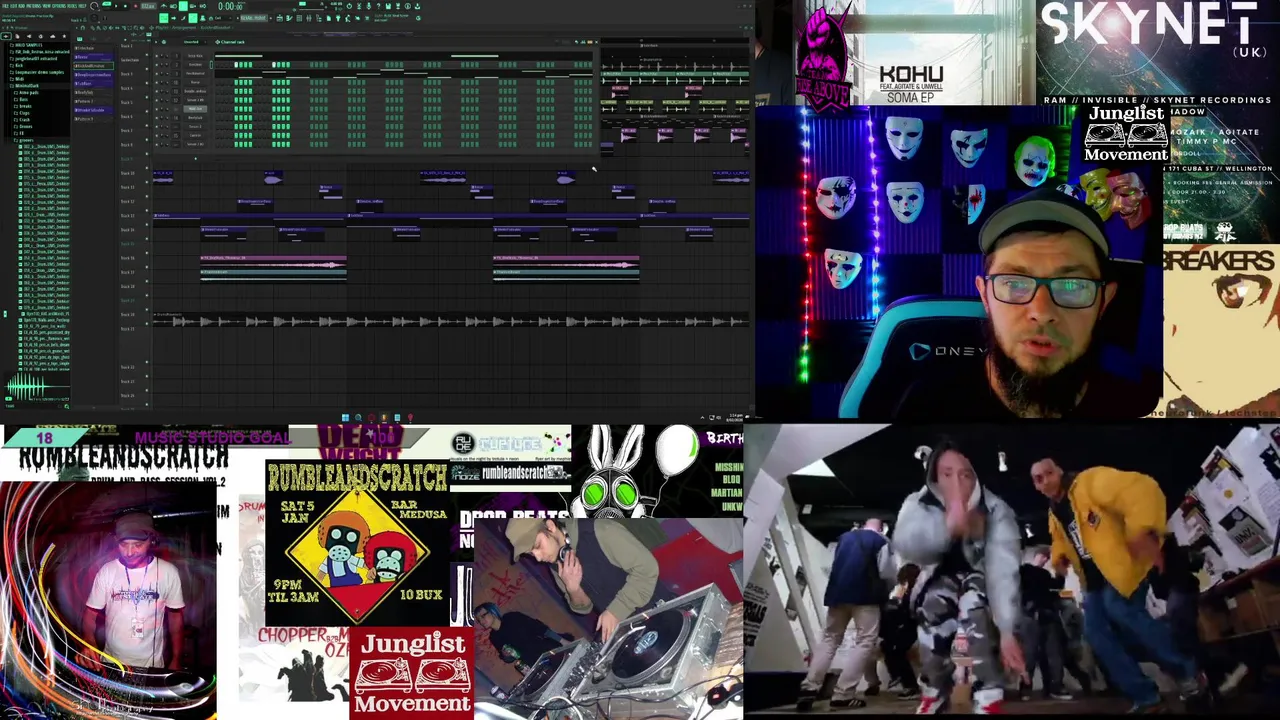This screenshot has width=1280, height=720.
Task: Open the OPTIONS menu
Action: coord(59,5)
